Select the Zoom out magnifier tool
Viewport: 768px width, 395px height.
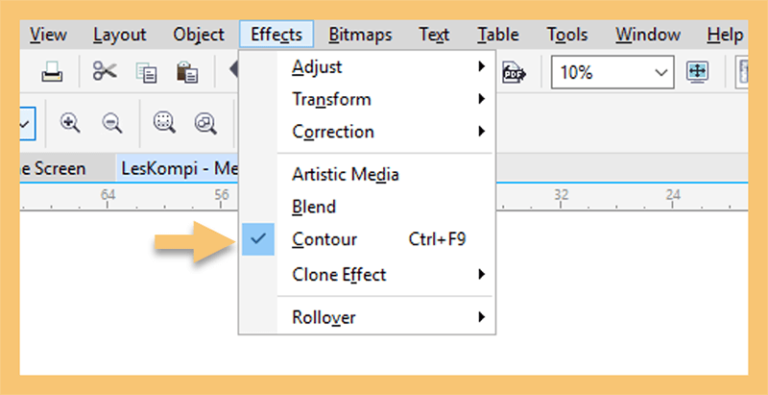[x=112, y=123]
